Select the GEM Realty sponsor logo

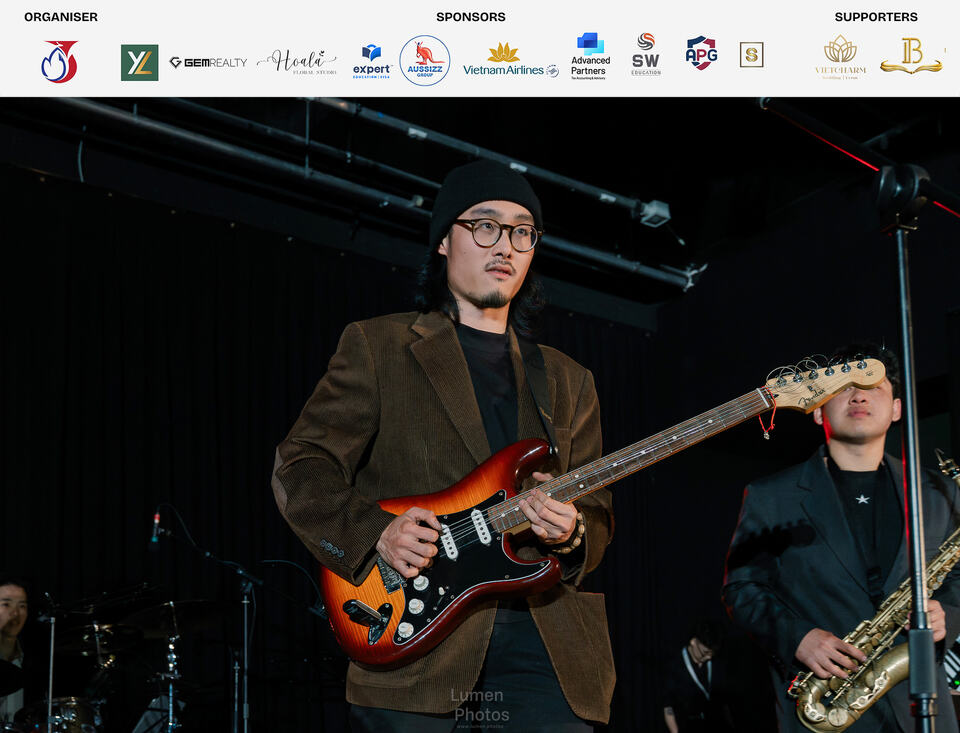coord(208,62)
